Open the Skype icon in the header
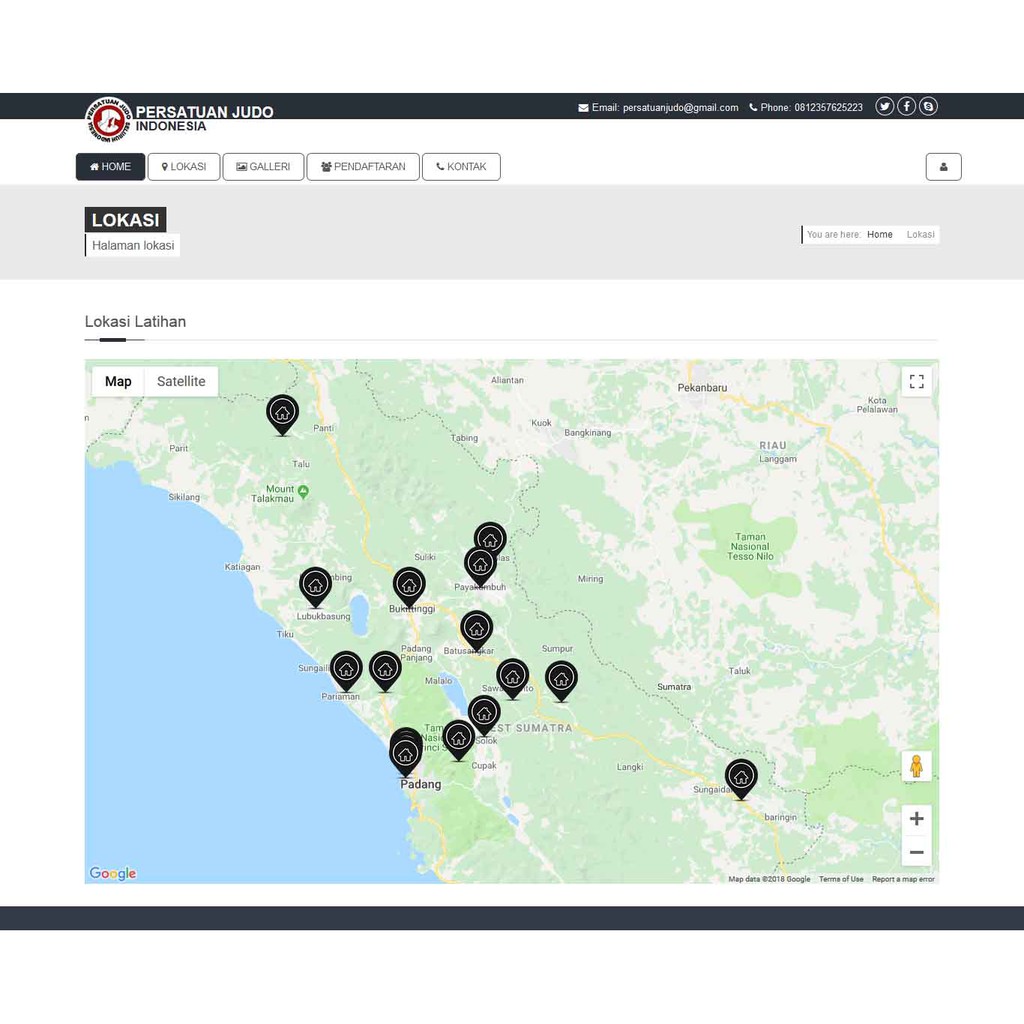This screenshot has width=1024, height=1024. (x=928, y=106)
